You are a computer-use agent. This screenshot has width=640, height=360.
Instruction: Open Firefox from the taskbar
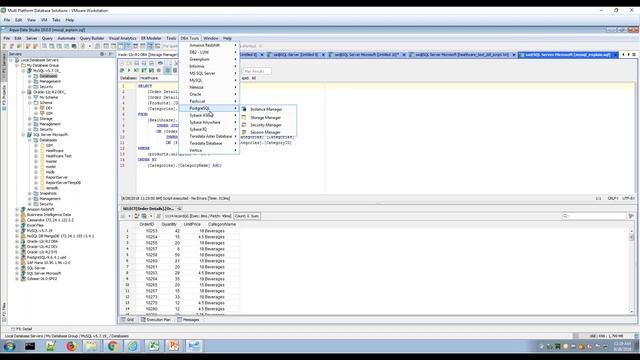click(x=71, y=346)
